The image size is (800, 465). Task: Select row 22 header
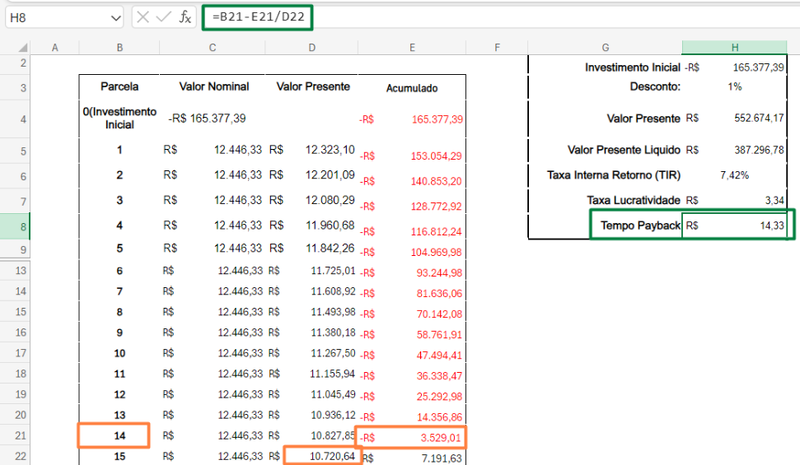(15, 456)
